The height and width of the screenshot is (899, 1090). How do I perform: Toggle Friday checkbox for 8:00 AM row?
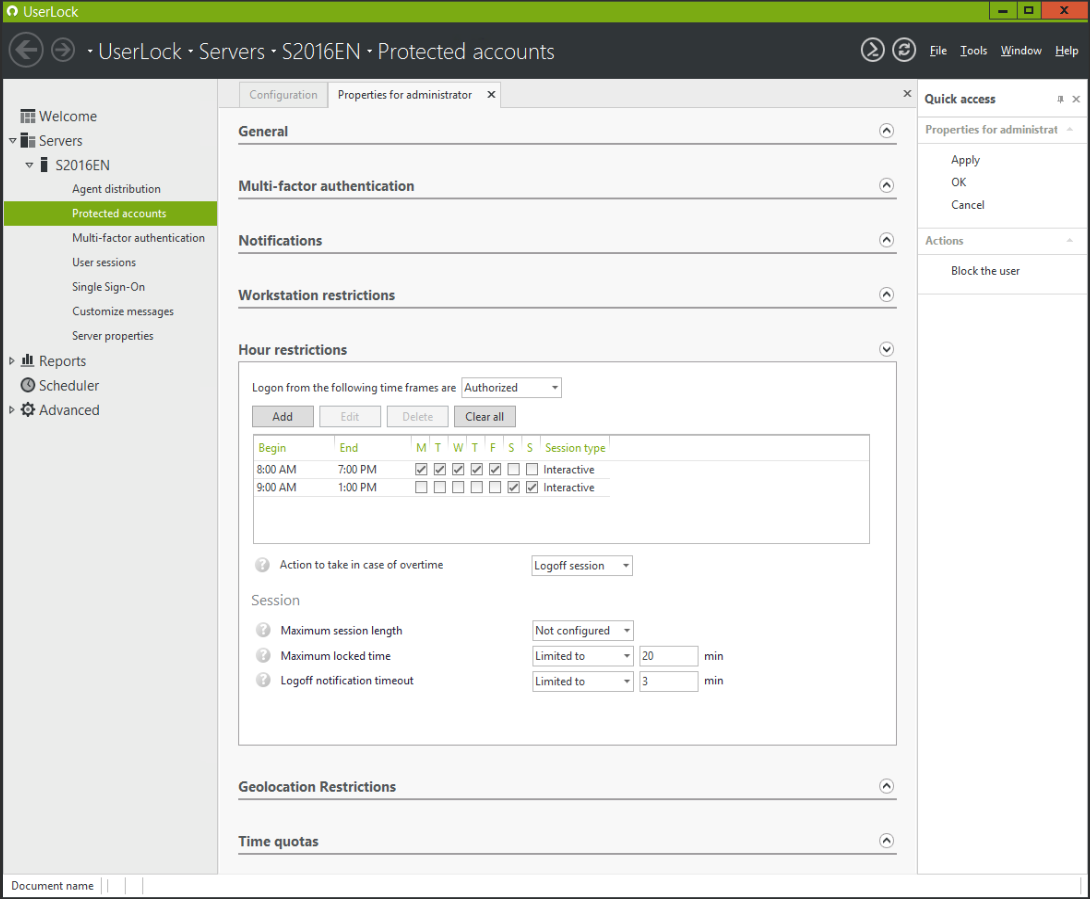[495, 469]
